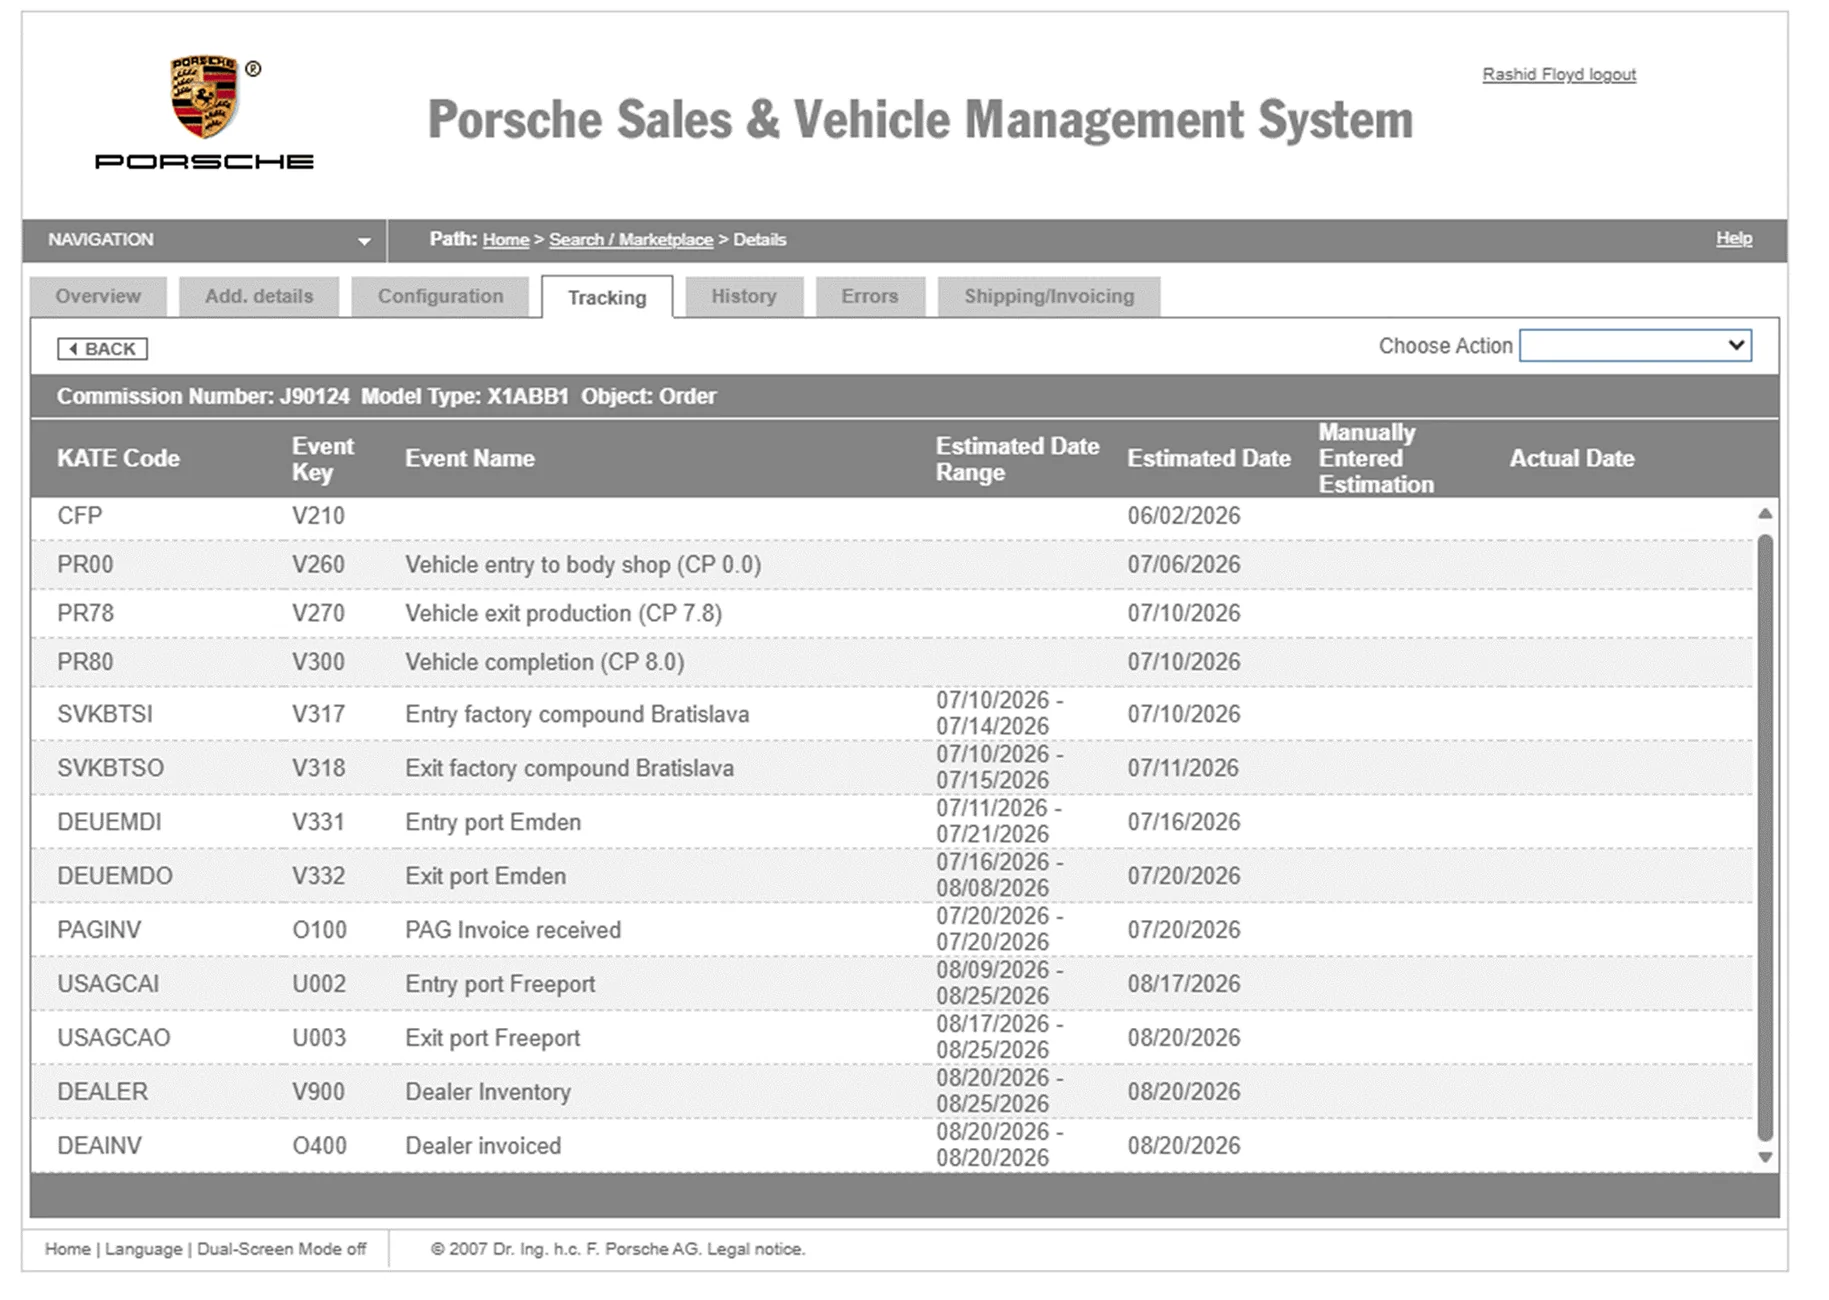Click the Event Name column header
Image resolution: width=1829 pixels, height=1300 pixels.
tap(470, 458)
